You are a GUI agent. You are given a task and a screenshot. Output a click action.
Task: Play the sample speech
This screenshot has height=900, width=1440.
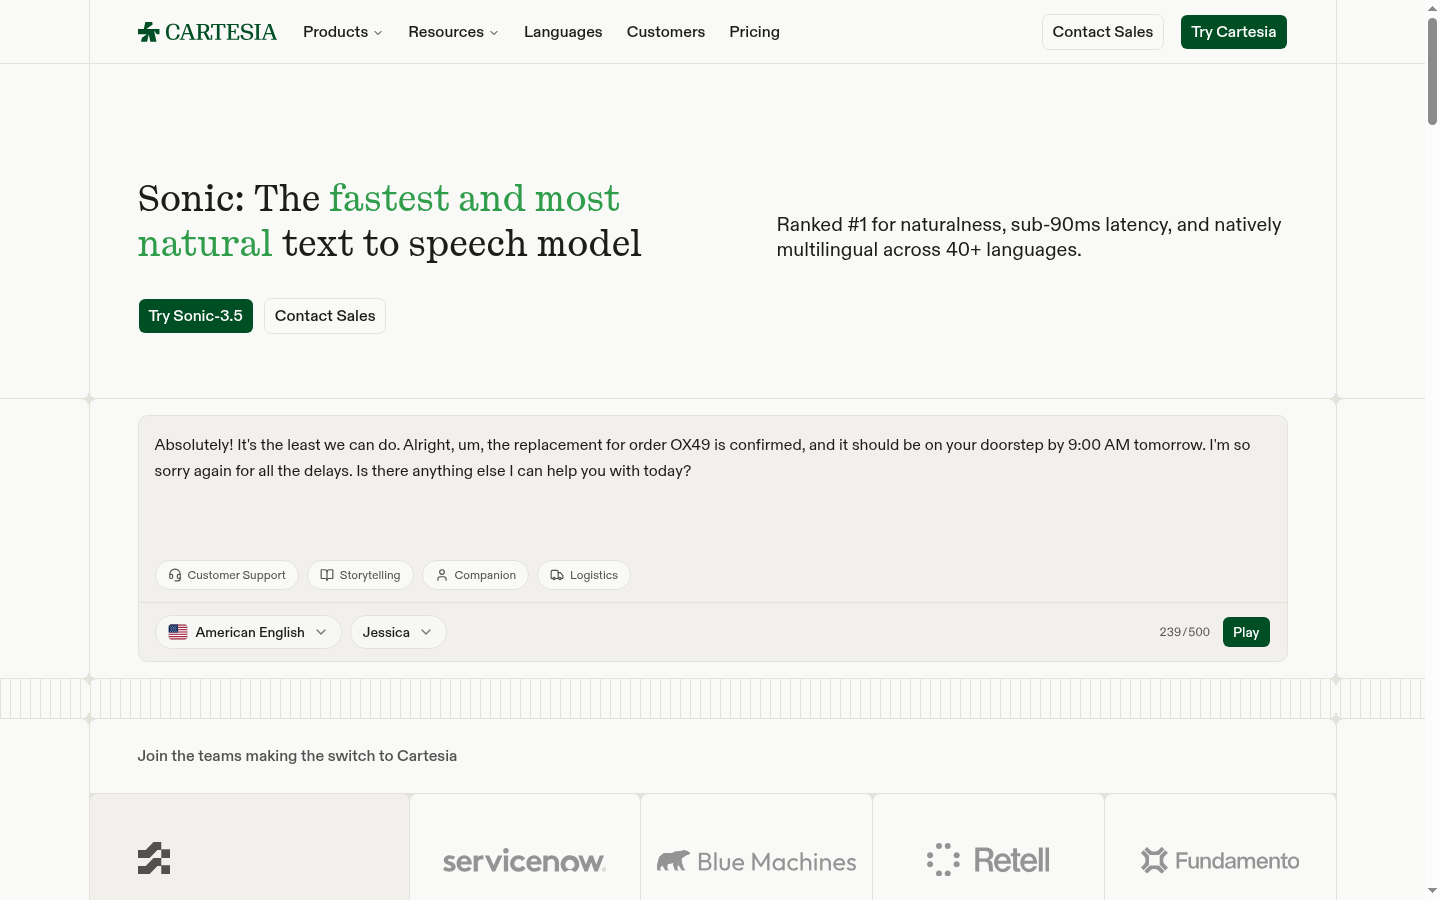pyautogui.click(x=1246, y=632)
